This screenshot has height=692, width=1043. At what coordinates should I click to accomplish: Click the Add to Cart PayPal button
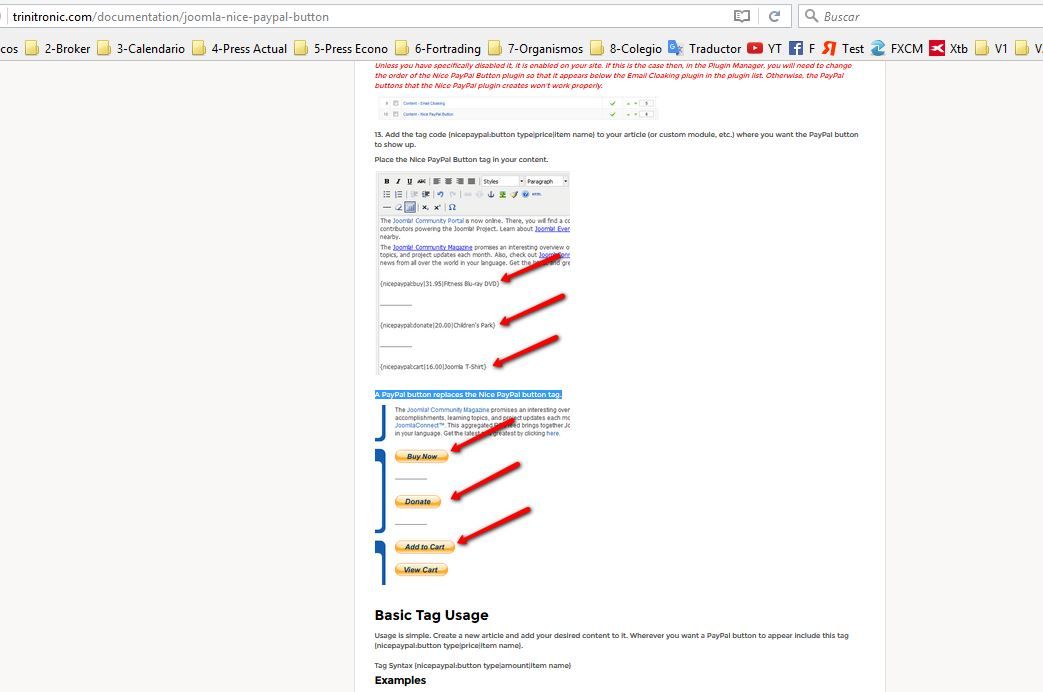click(424, 547)
